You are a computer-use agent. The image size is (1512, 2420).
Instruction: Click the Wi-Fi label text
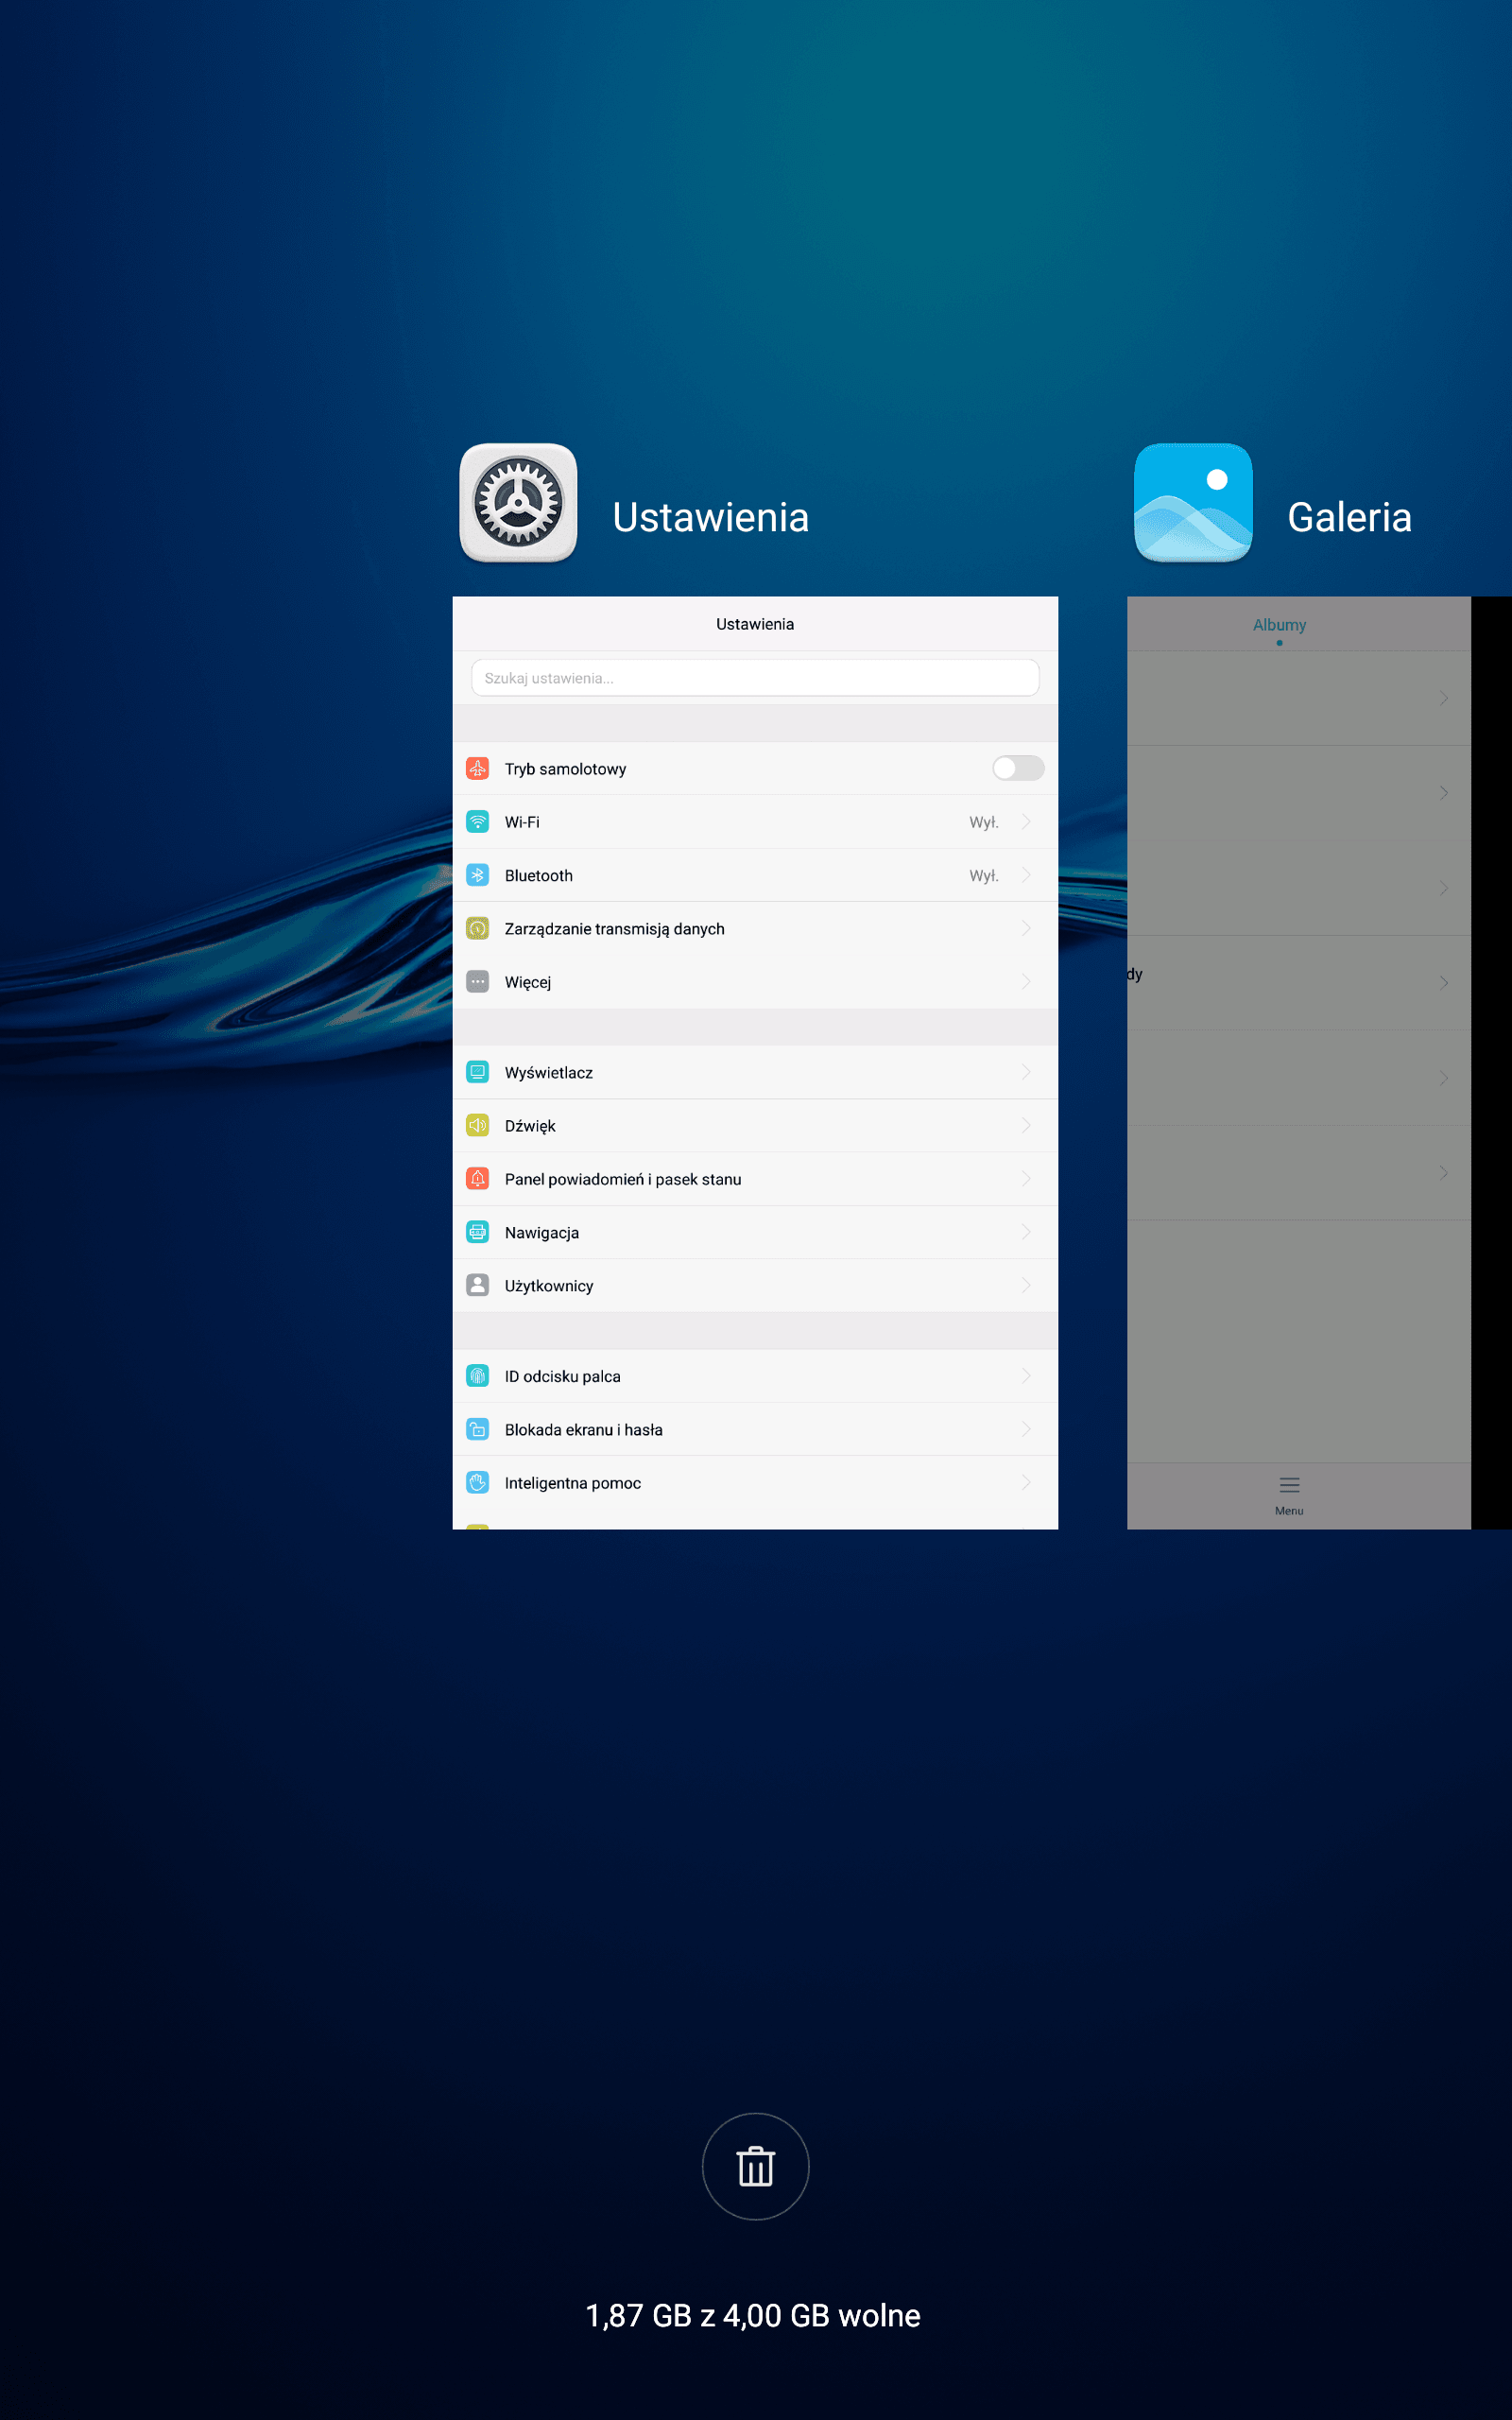pyautogui.click(x=522, y=822)
